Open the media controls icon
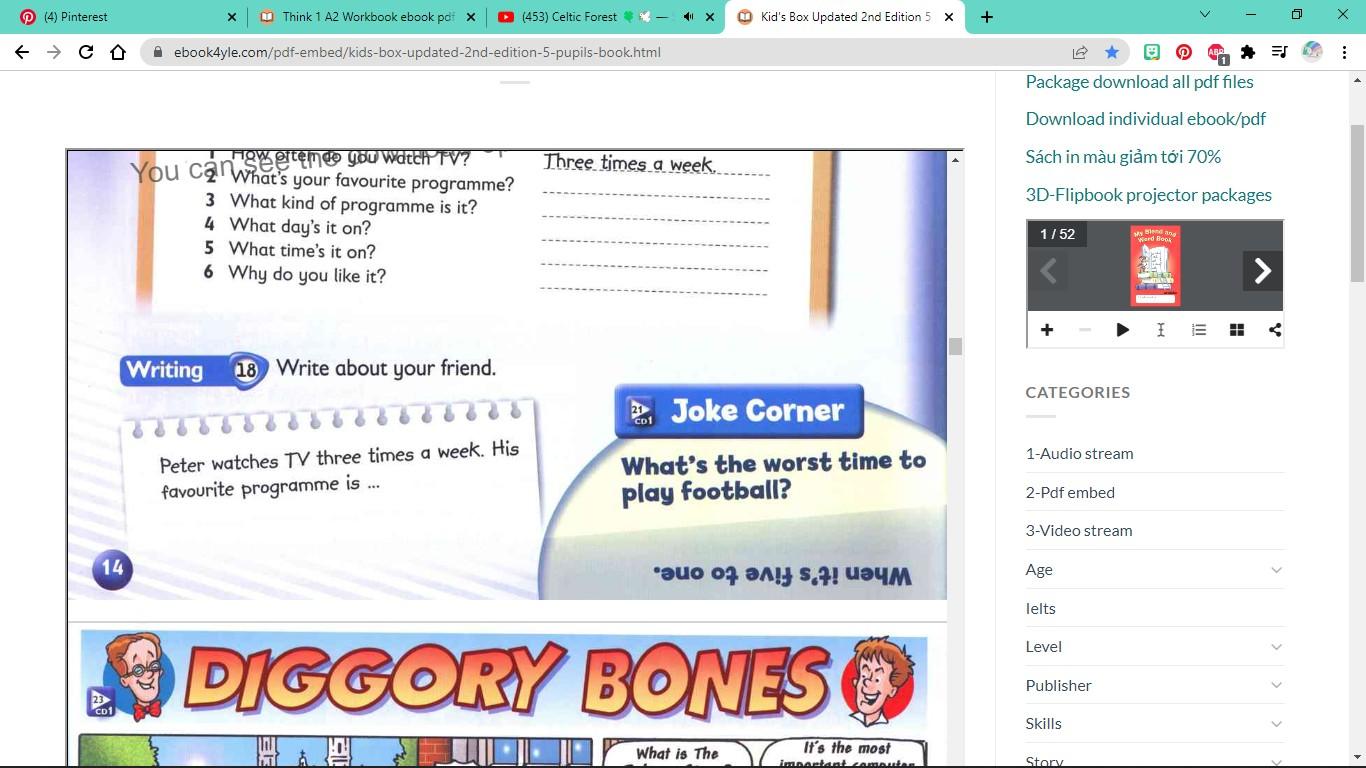Screen dimensions: 1366x768 point(1280,52)
